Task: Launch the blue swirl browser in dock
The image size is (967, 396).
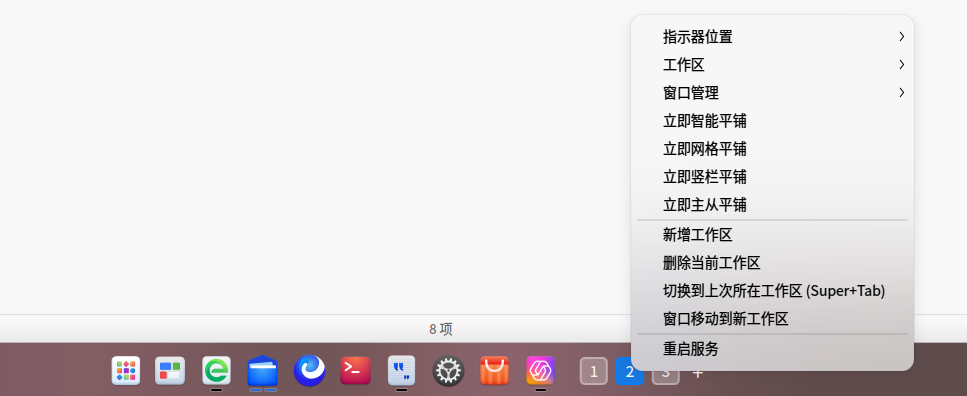Action: (x=309, y=371)
